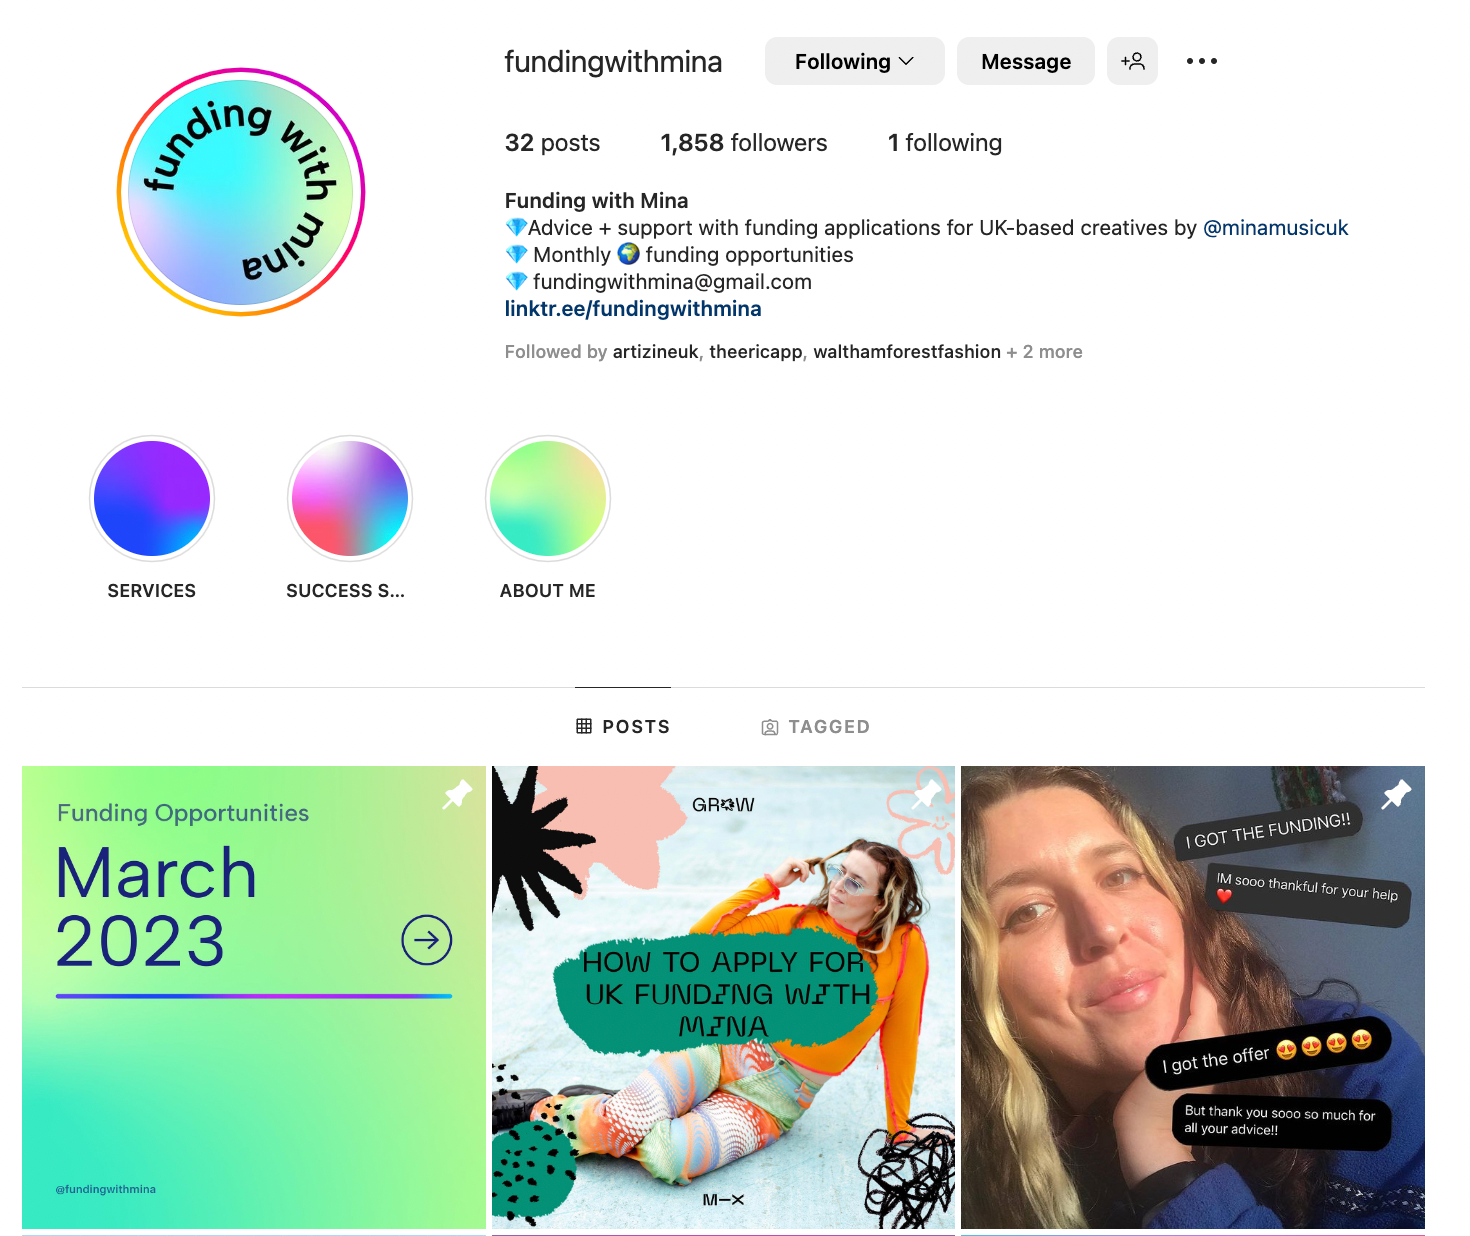Switch to the POSTS tab
Viewport: 1470px width, 1236px height.
[x=623, y=727]
